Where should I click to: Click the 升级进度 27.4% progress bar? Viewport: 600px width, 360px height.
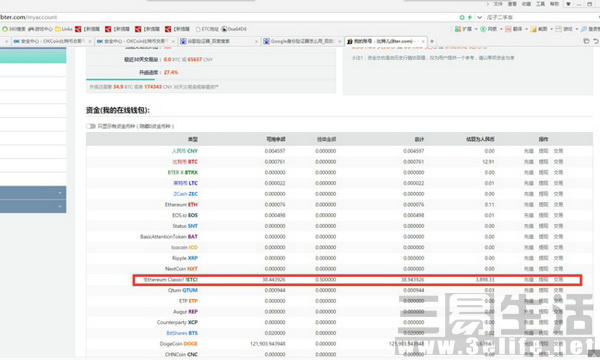pos(211,80)
